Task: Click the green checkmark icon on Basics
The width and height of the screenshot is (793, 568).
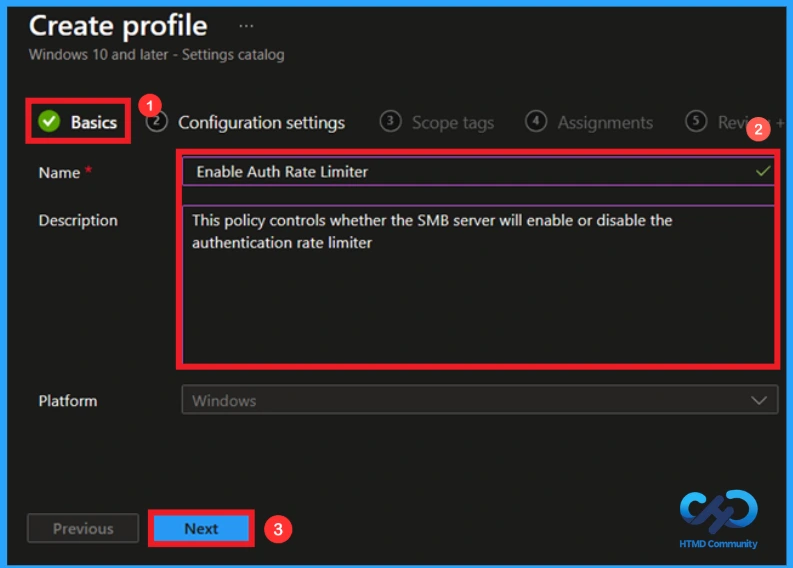Action: [x=49, y=121]
